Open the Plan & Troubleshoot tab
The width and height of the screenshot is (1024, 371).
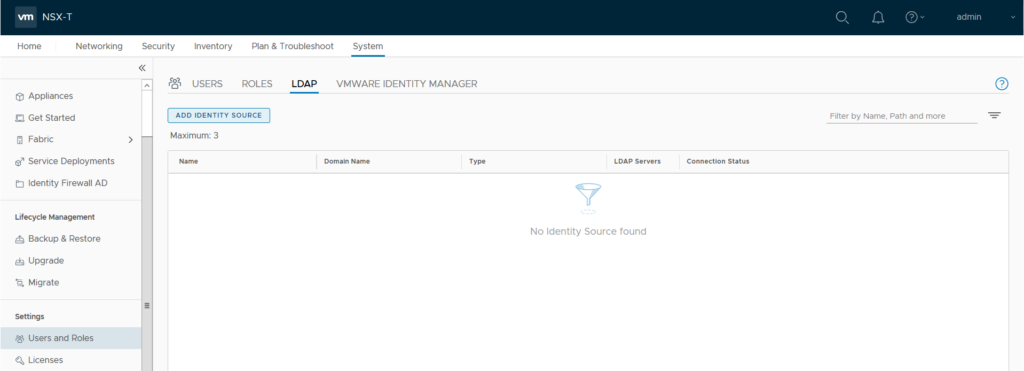tap(293, 46)
